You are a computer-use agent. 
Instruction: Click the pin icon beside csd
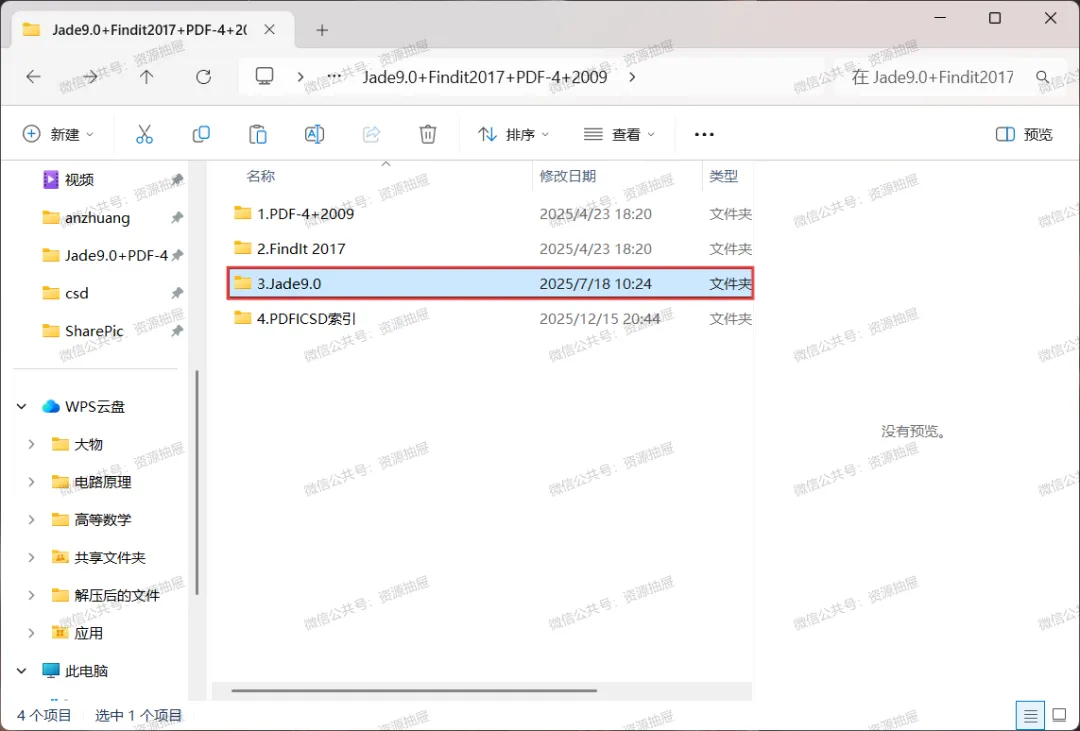point(177,294)
